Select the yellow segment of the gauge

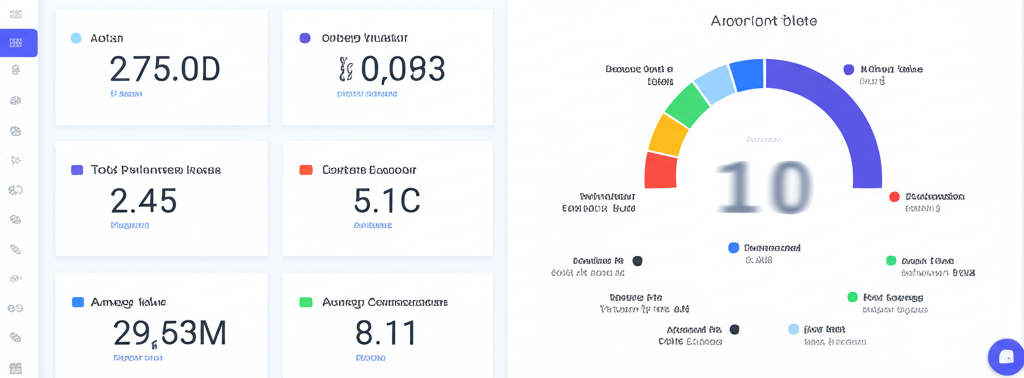pyautogui.click(x=669, y=134)
